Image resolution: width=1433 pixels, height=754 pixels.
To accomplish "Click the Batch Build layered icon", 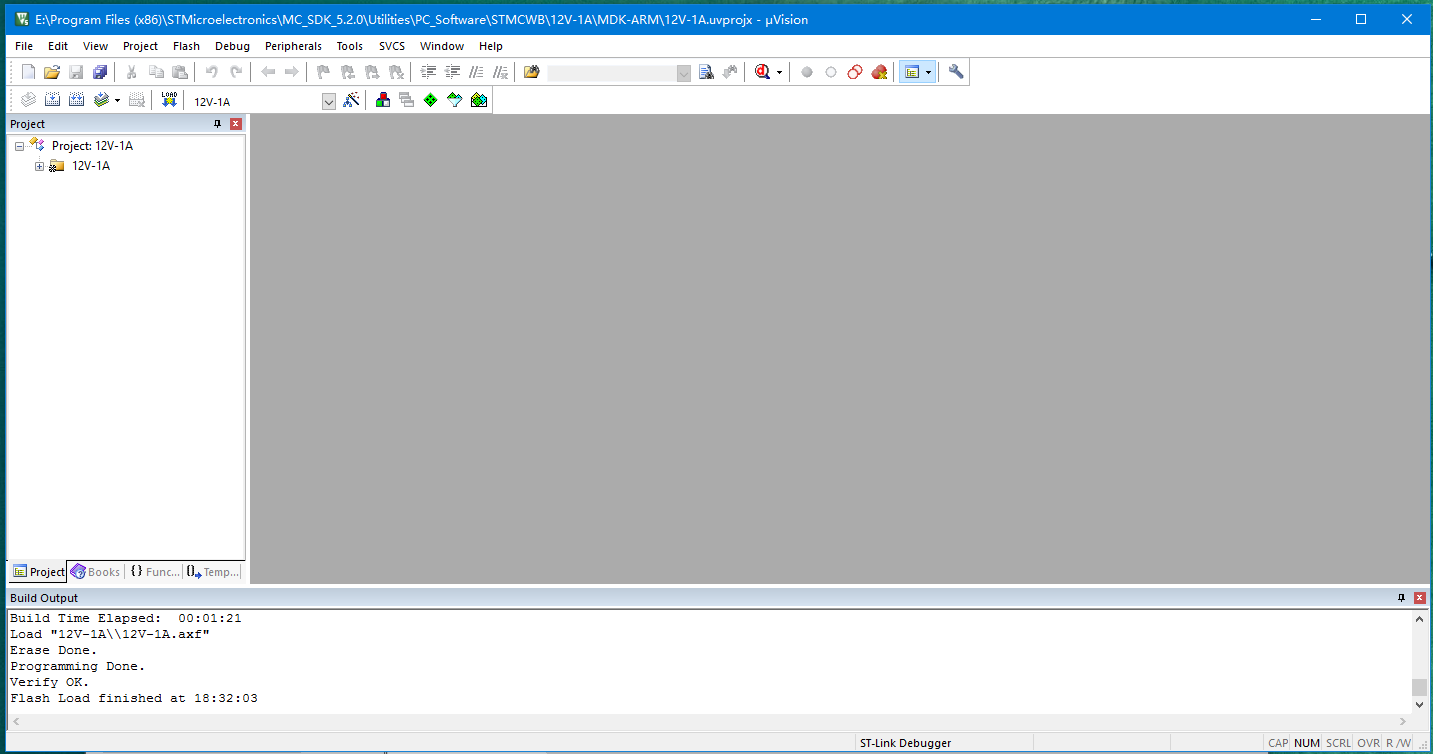I will [x=101, y=100].
